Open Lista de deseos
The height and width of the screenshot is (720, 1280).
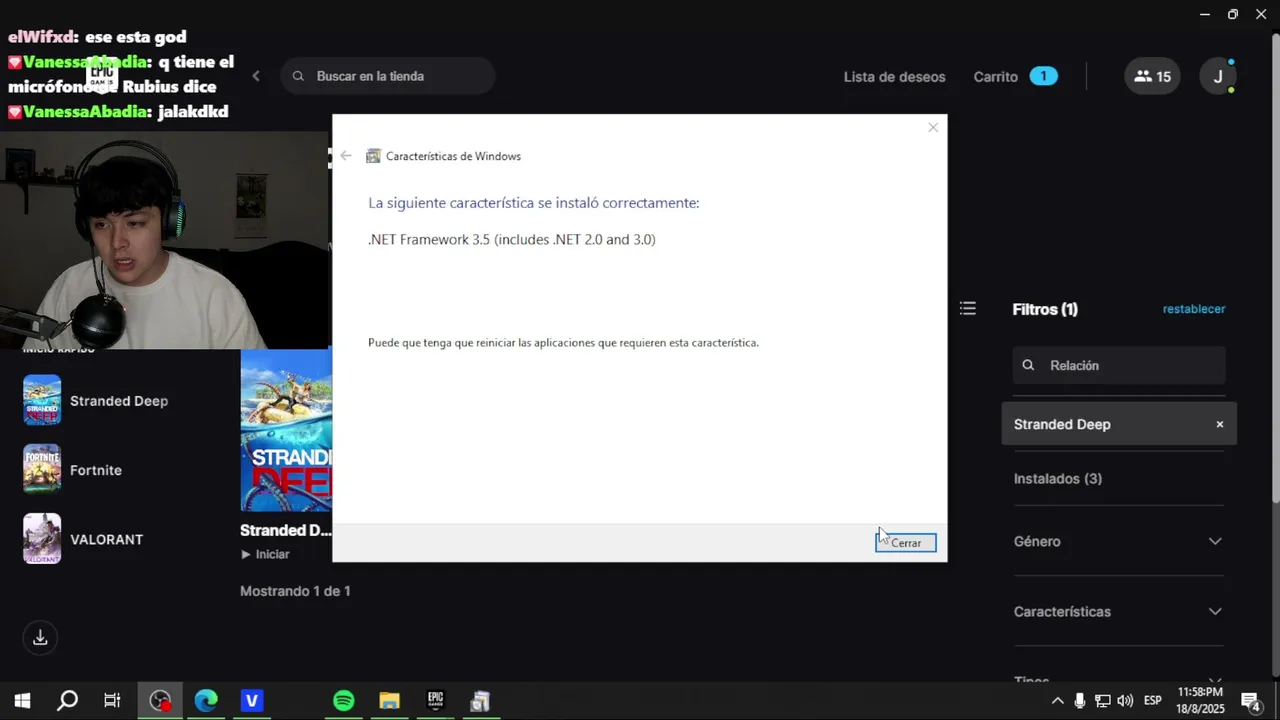894,77
